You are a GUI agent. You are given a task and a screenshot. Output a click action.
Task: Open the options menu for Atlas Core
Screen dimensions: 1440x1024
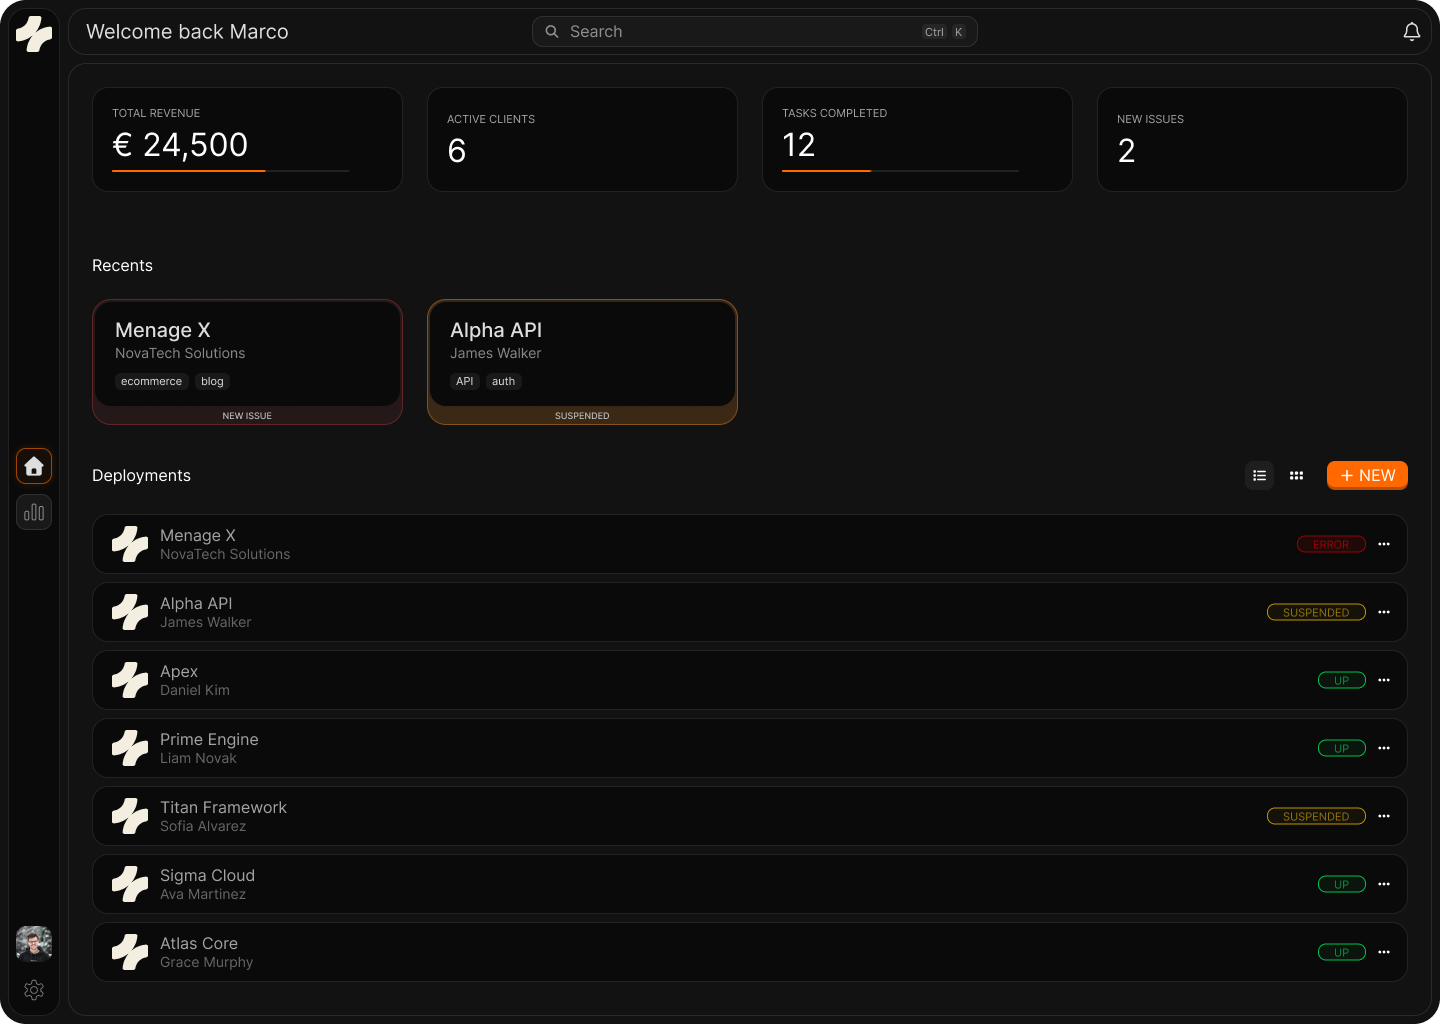[1384, 952]
